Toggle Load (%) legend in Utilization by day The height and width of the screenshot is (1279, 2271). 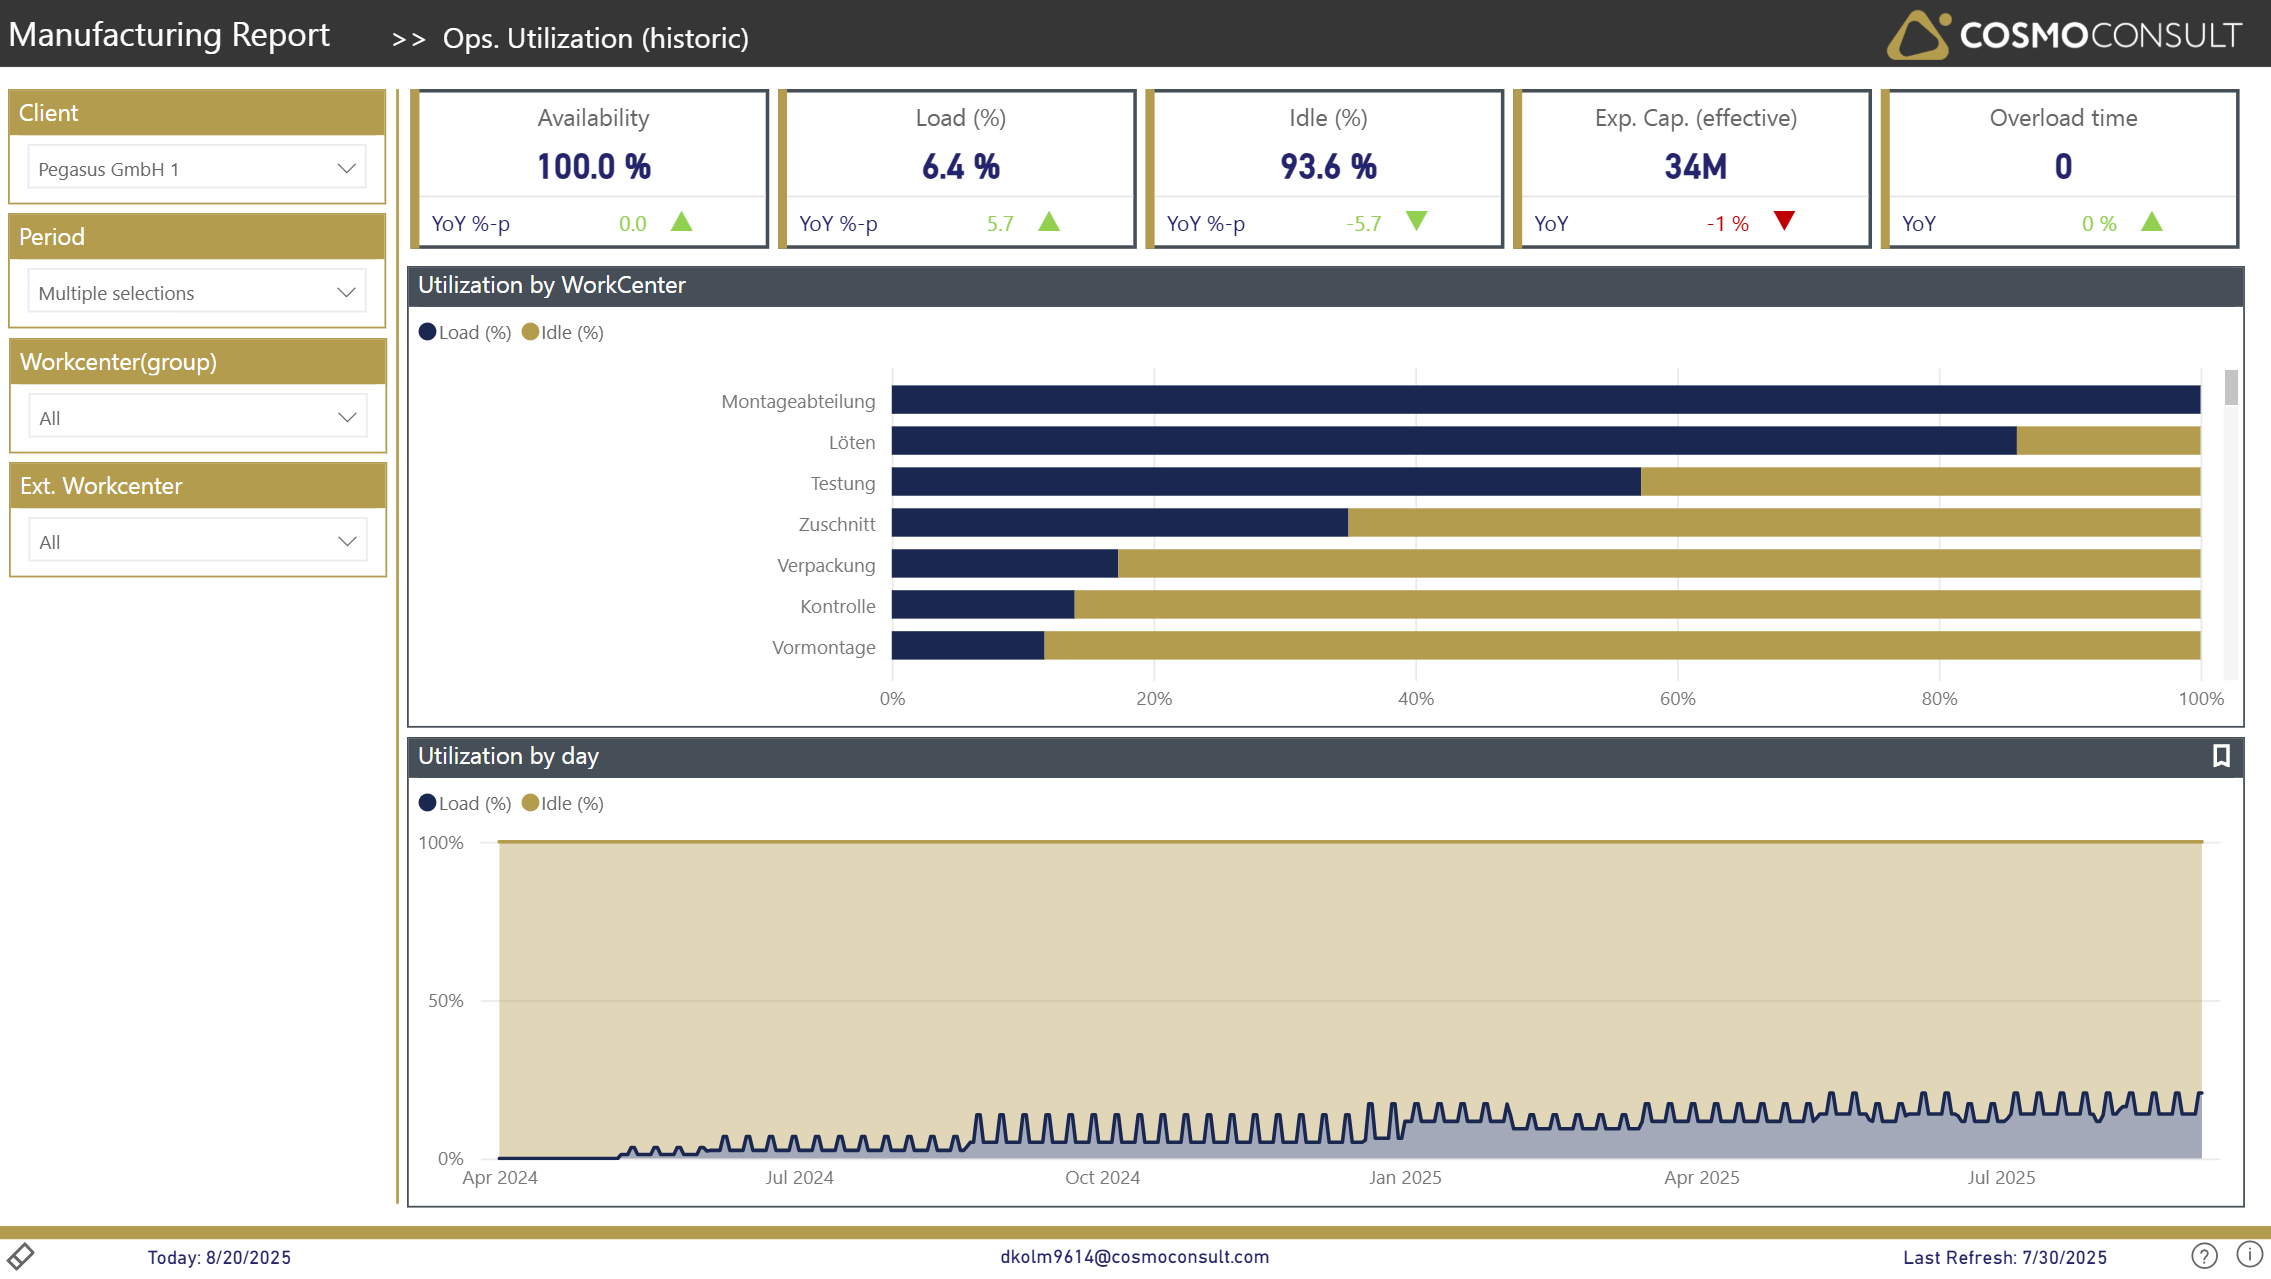465,803
